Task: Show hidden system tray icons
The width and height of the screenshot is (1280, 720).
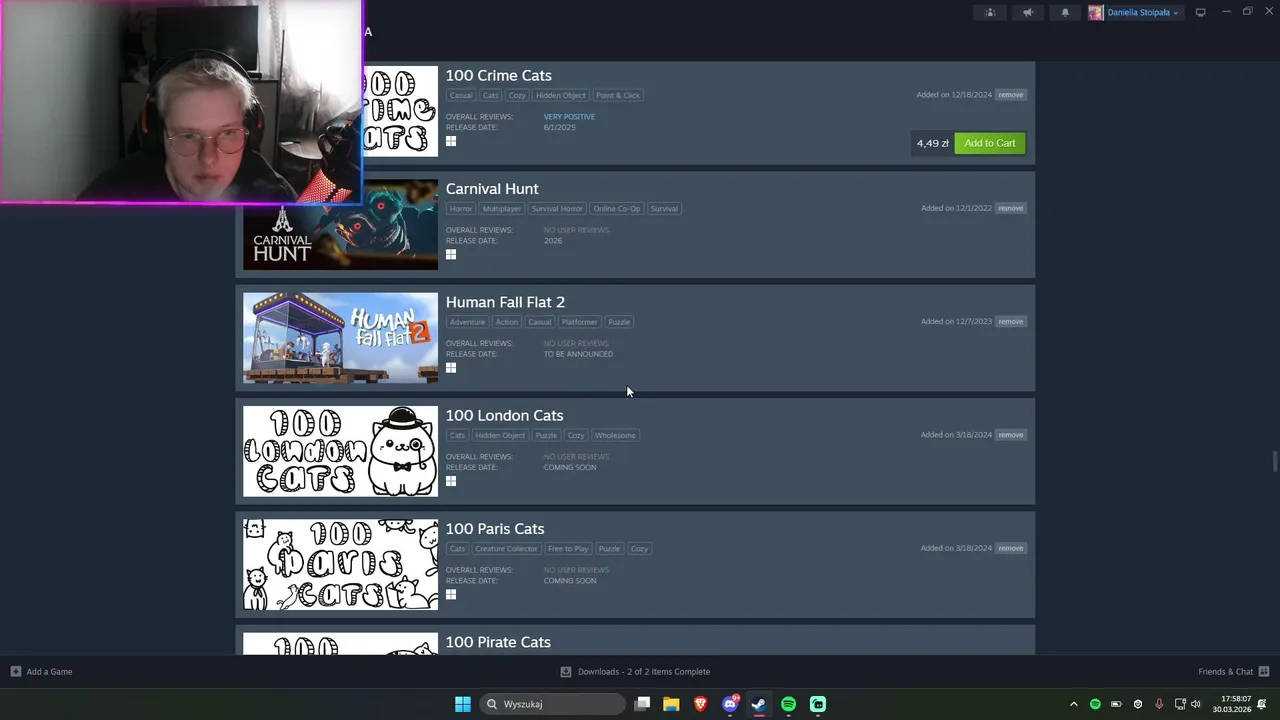Action: click(1074, 704)
